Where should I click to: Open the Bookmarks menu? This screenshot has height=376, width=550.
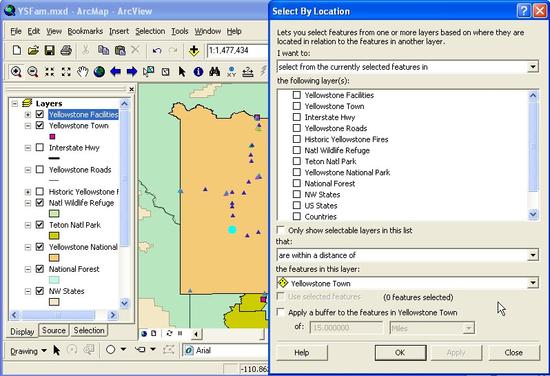[85, 31]
